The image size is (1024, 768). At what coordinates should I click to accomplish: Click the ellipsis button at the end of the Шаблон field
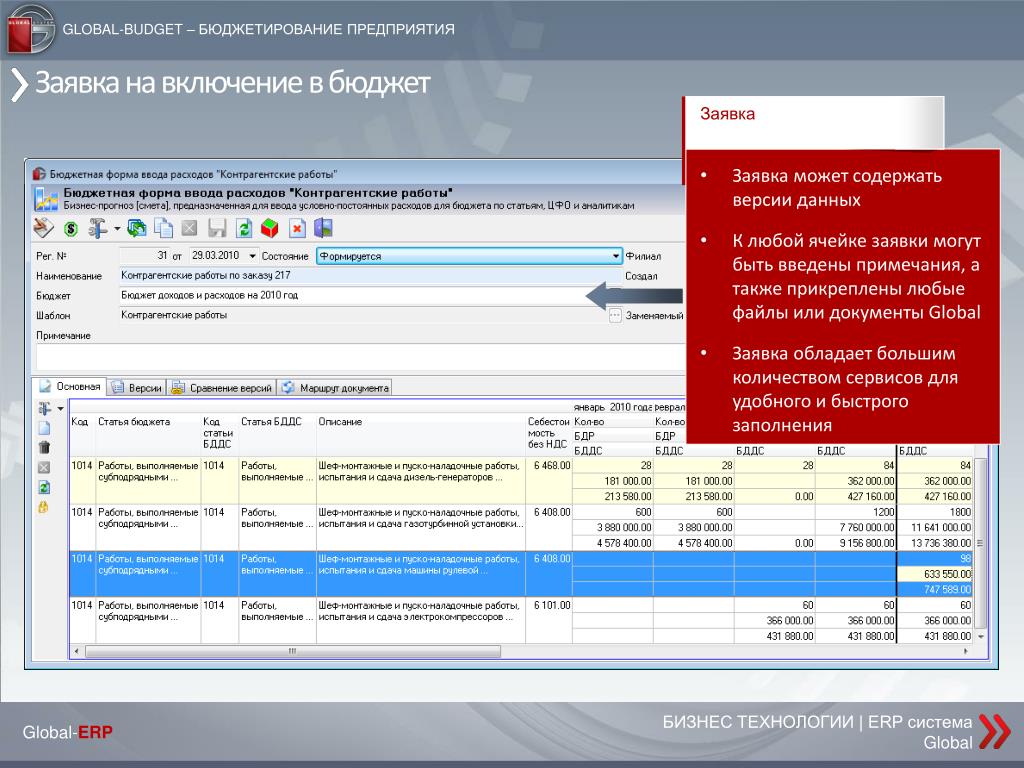[x=615, y=315]
